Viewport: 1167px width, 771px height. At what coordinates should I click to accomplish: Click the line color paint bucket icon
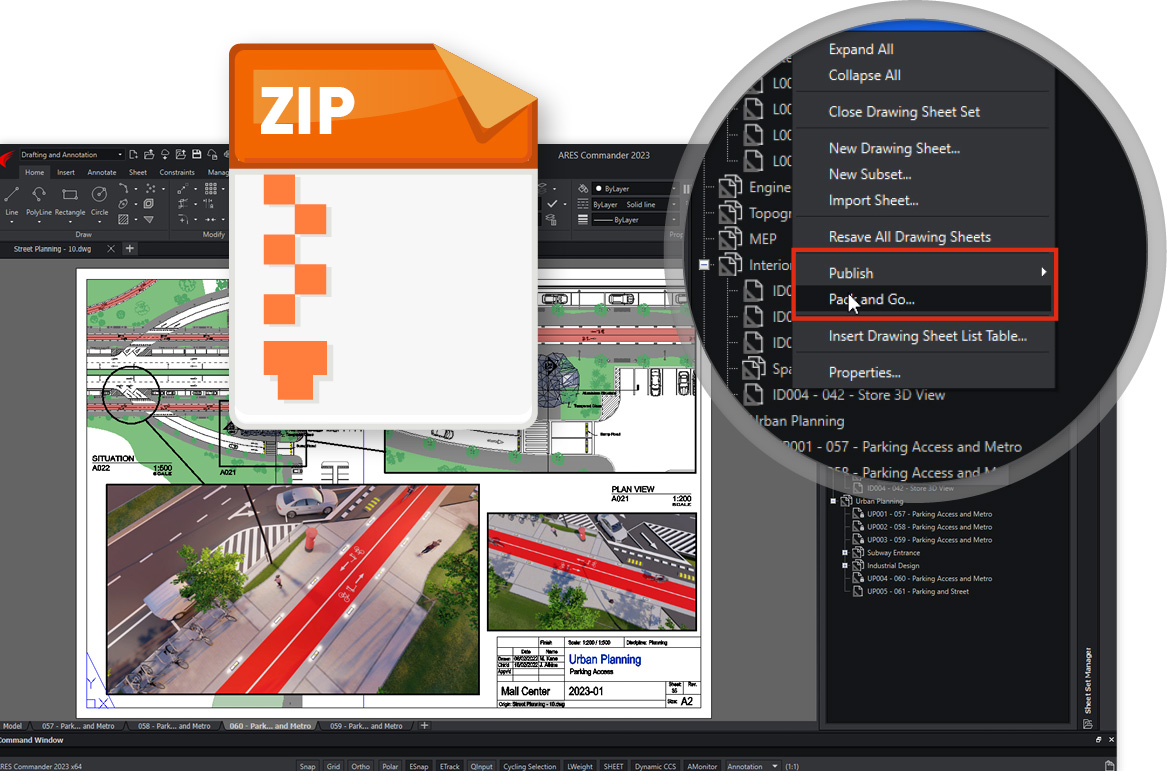(583, 188)
